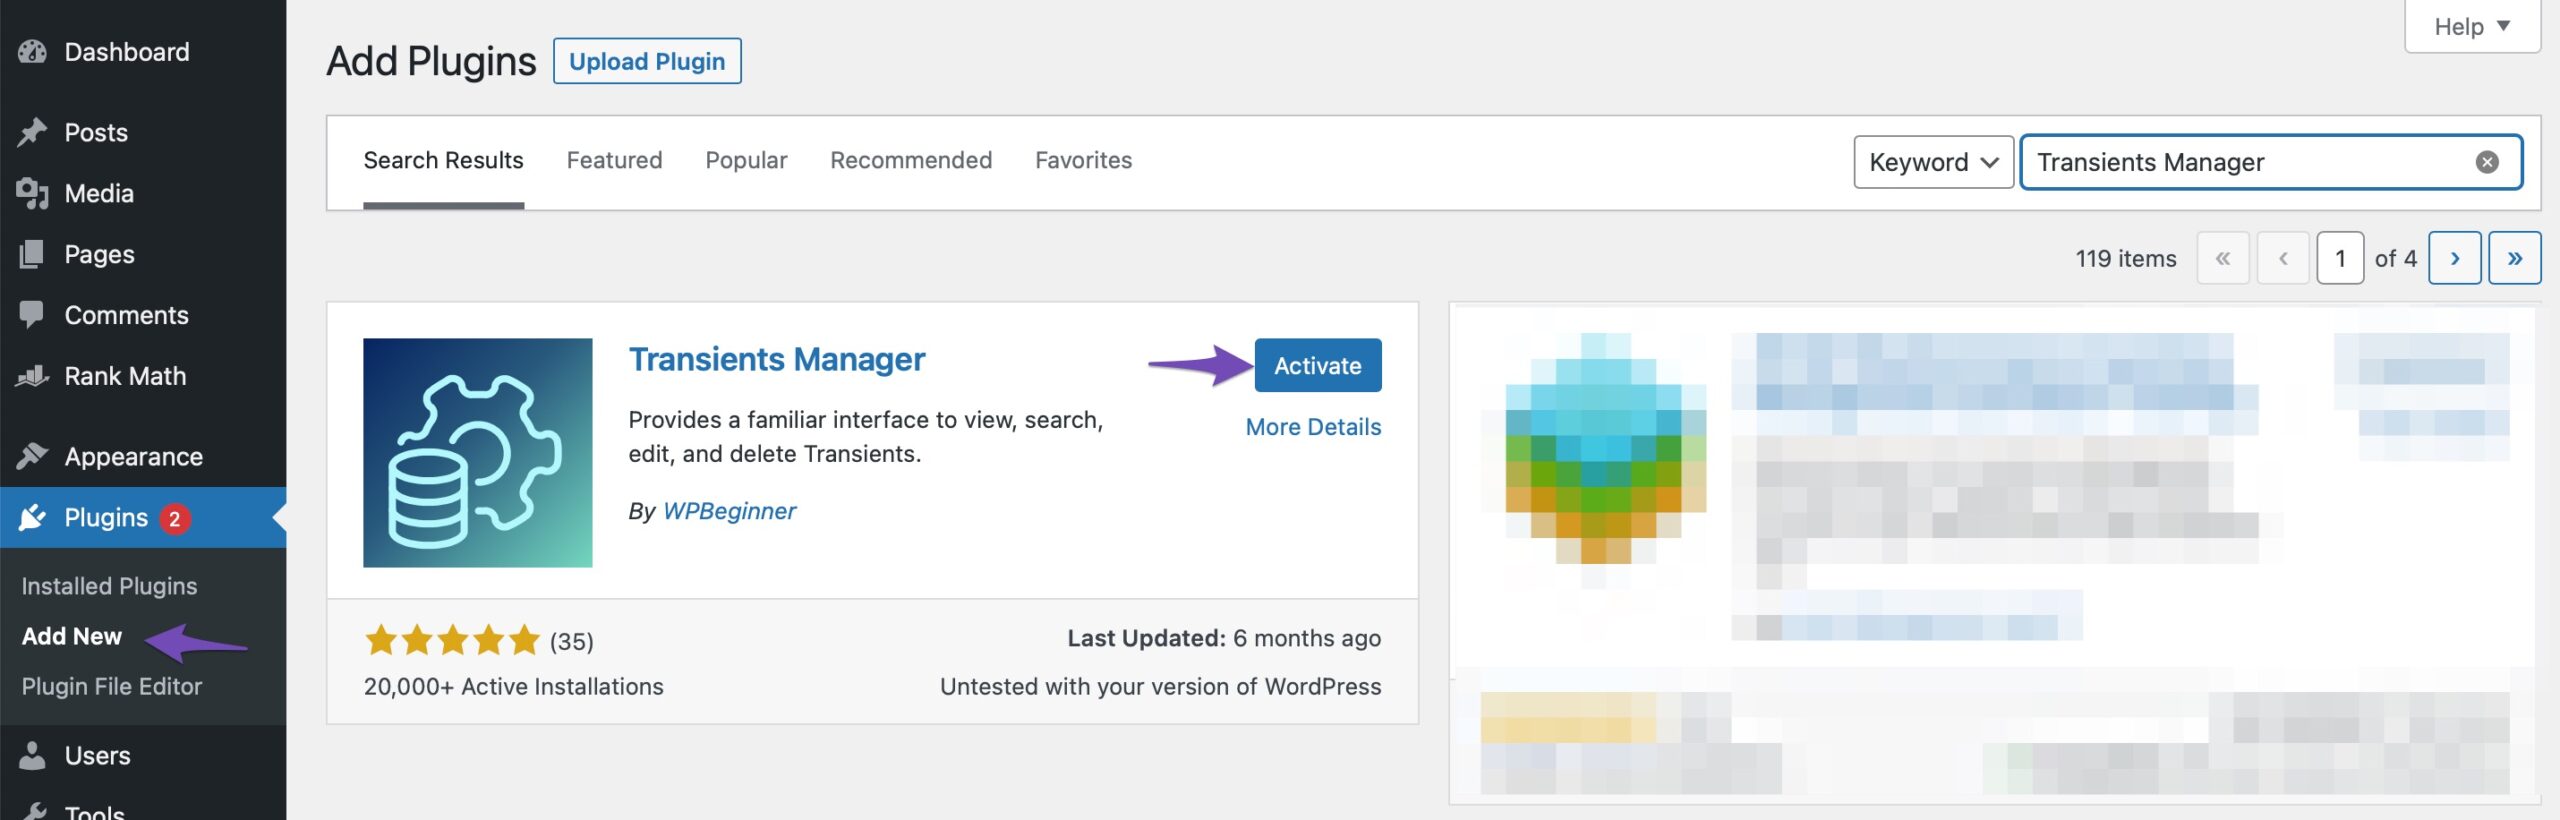Viewport: 2560px width, 820px height.
Task: Open Plugin File Editor submenu
Action: pos(112,686)
